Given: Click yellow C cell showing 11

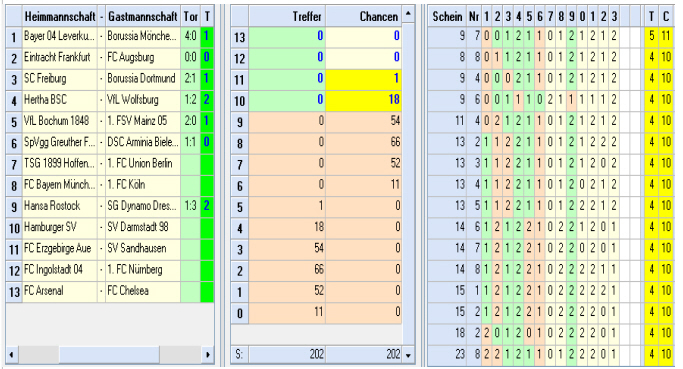Looking at the screenshot, I should pos(666,36).
